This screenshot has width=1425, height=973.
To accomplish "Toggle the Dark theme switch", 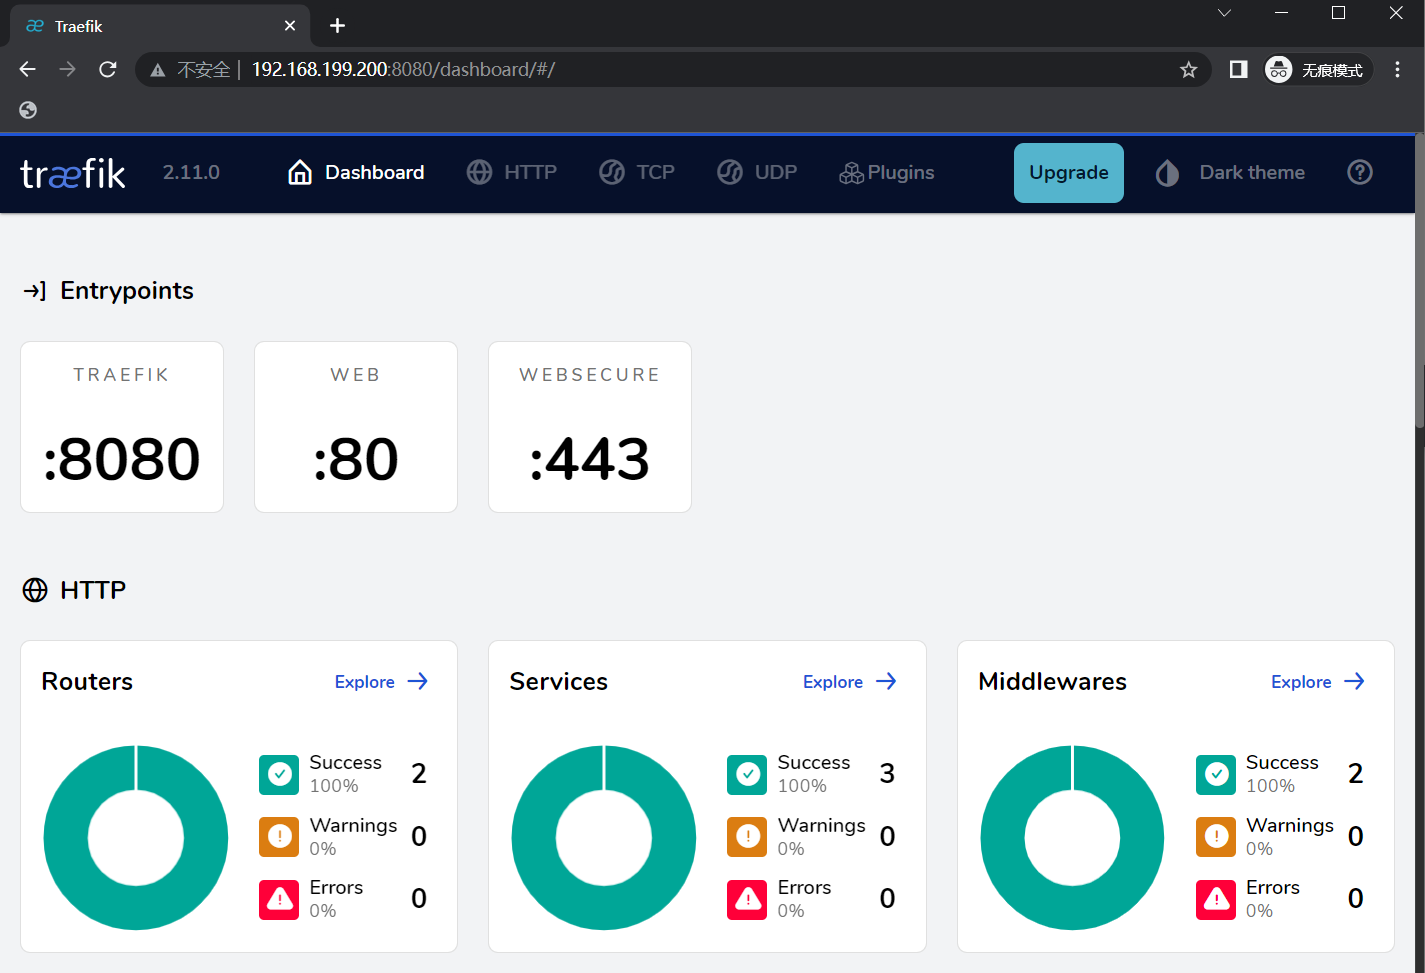I will 1230,173.
